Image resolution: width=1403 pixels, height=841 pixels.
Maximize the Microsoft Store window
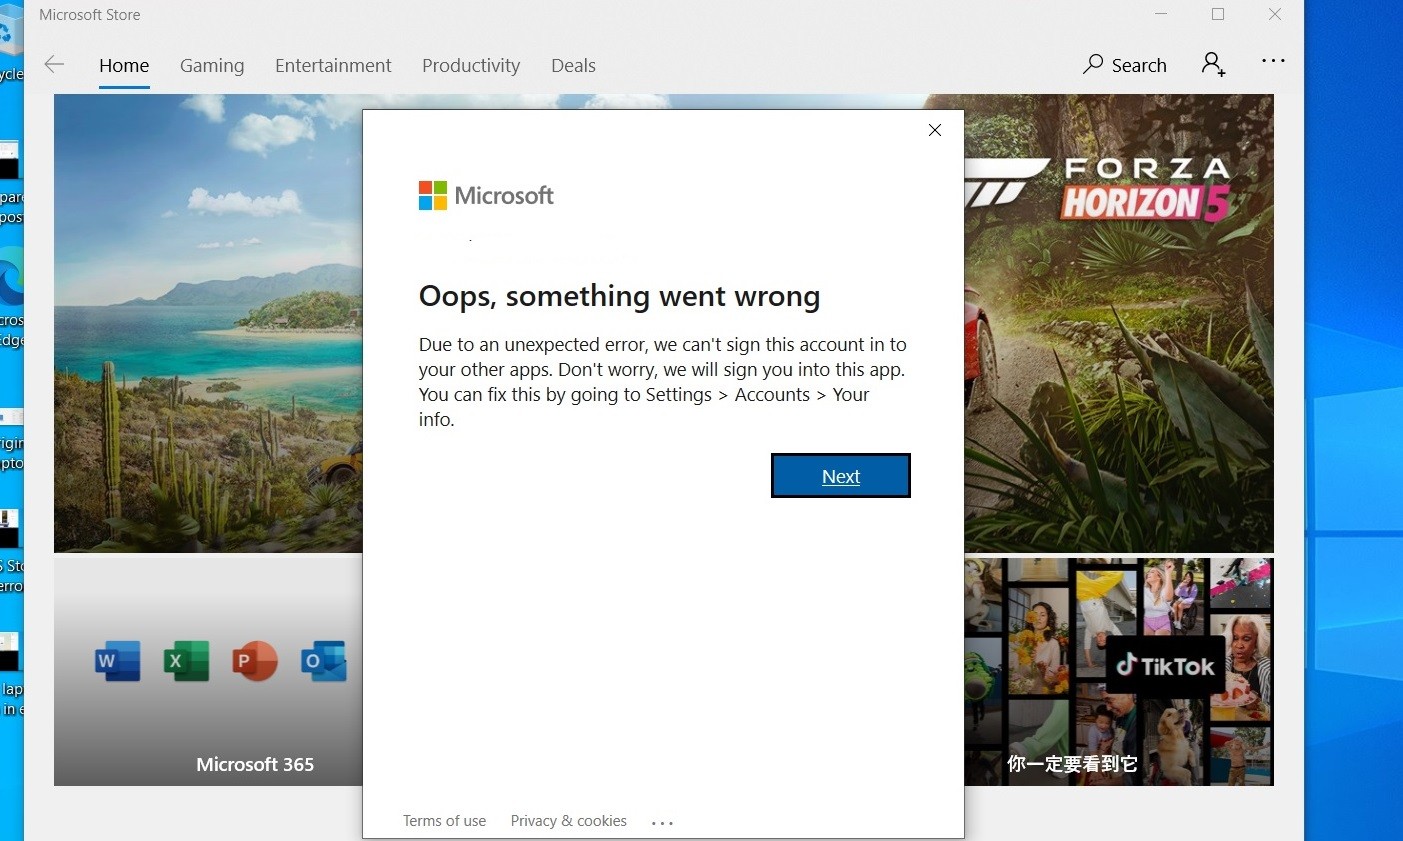(1218, 14)
